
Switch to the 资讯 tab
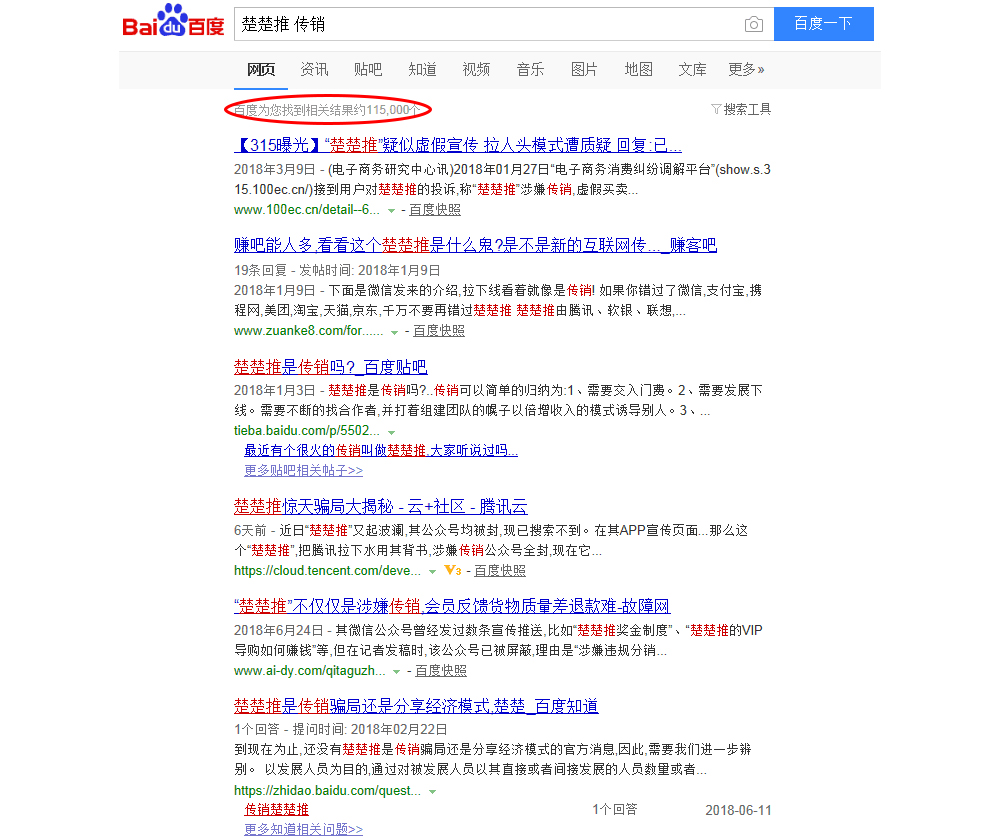click(x=314, y=69)
